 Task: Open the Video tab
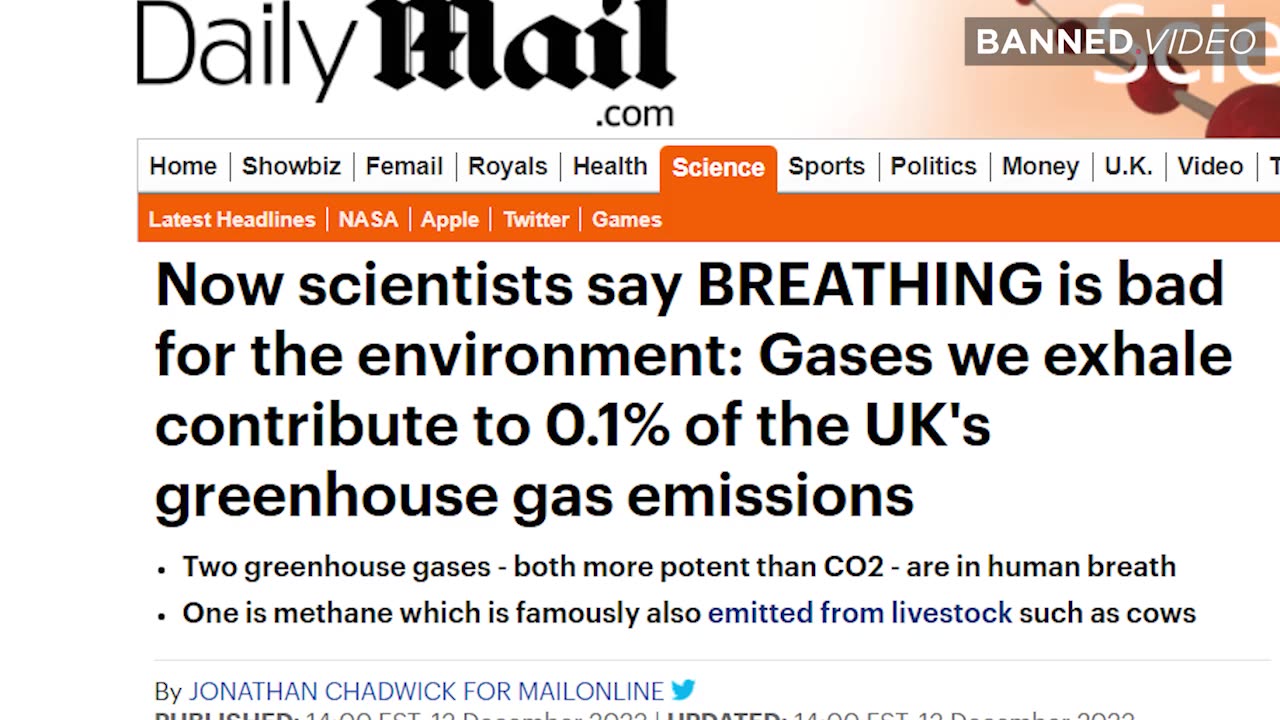1210,166
